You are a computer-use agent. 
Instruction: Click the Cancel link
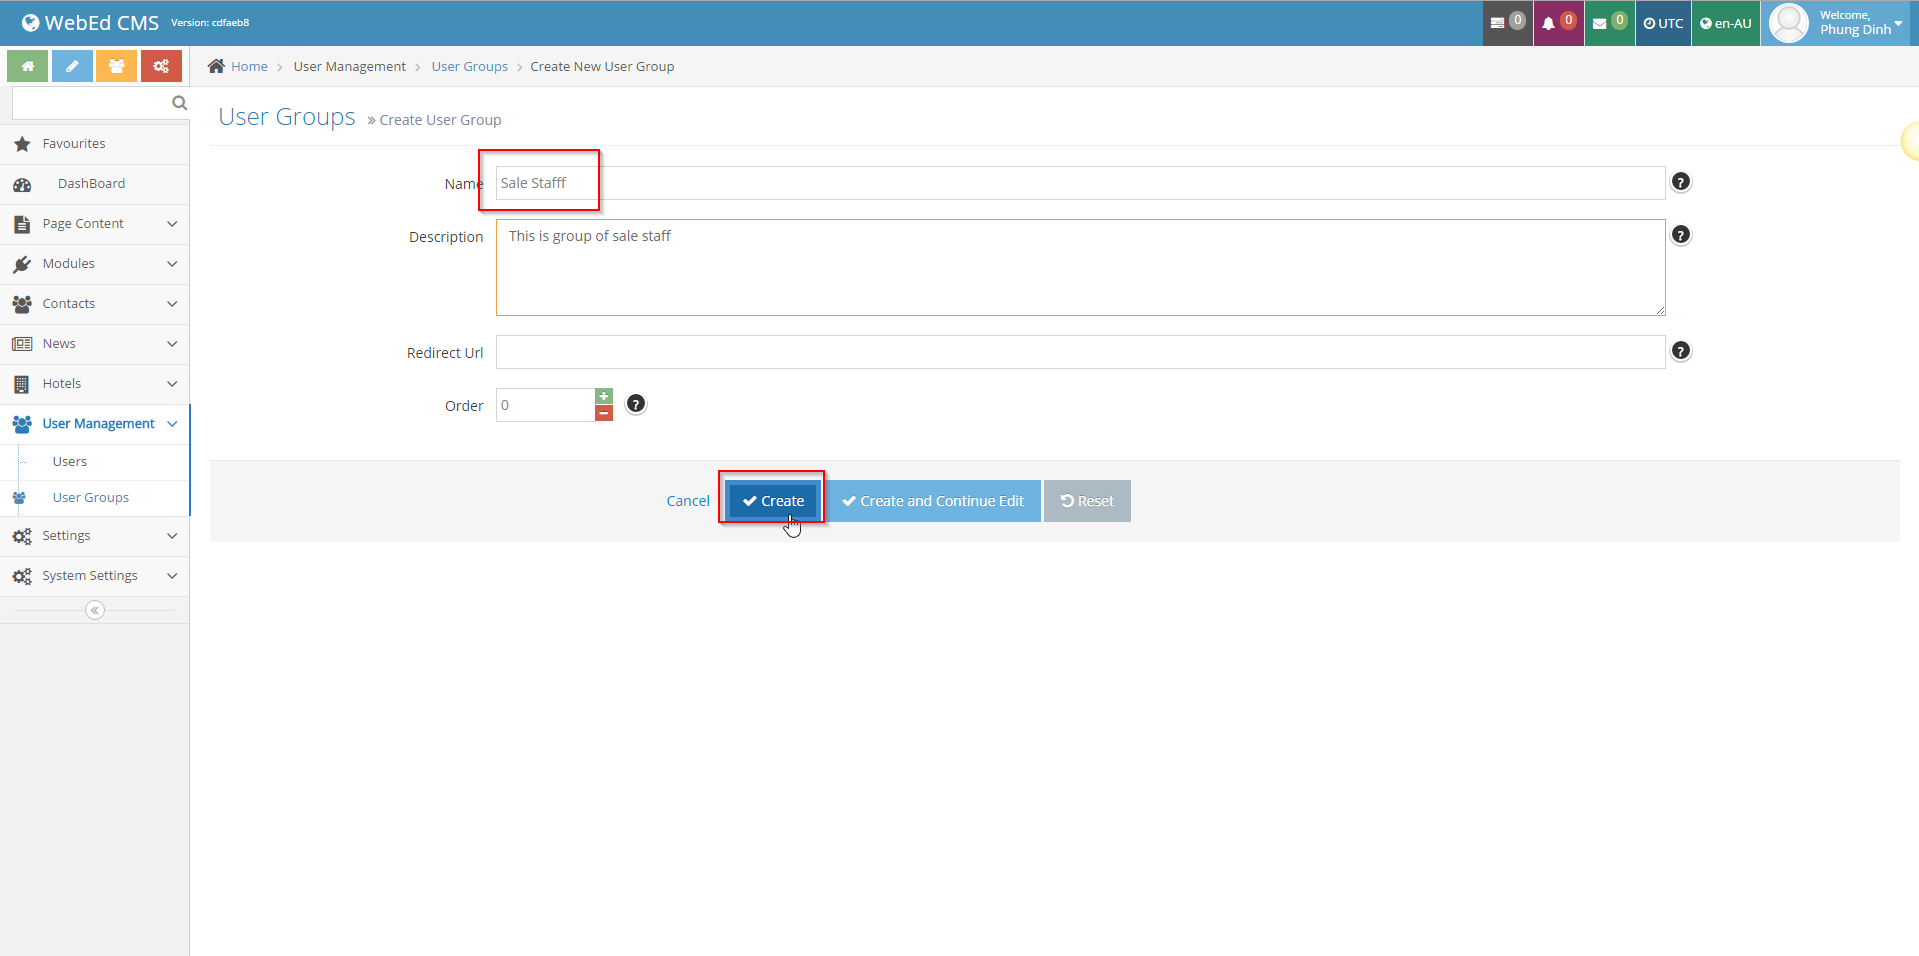point(688,501)
